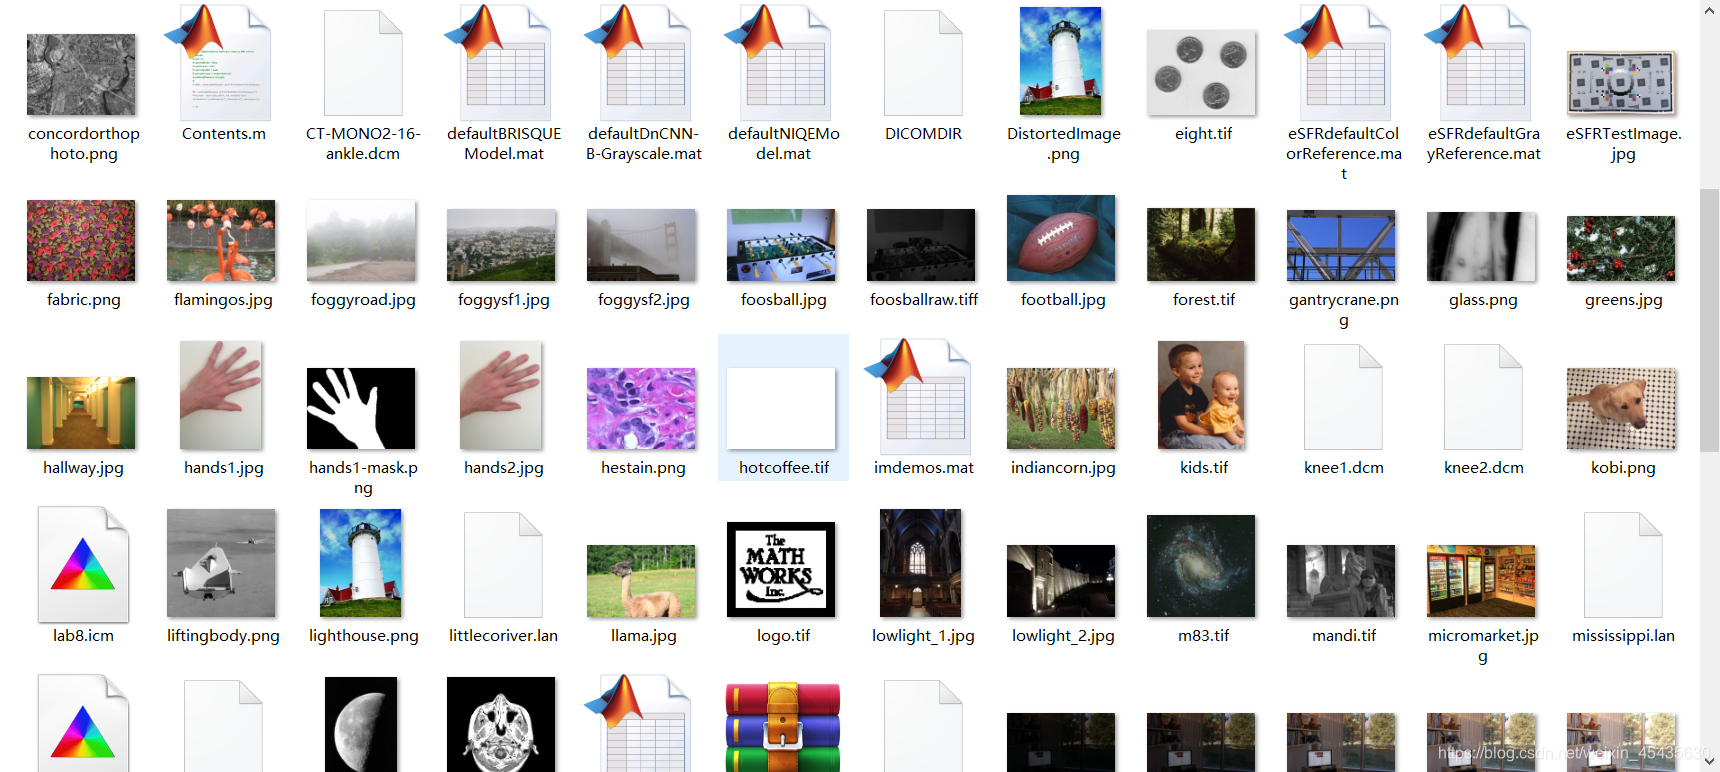Click the kids.tif thumbnail
This screenshot has height=772, width=1720.
[1201, 395]
